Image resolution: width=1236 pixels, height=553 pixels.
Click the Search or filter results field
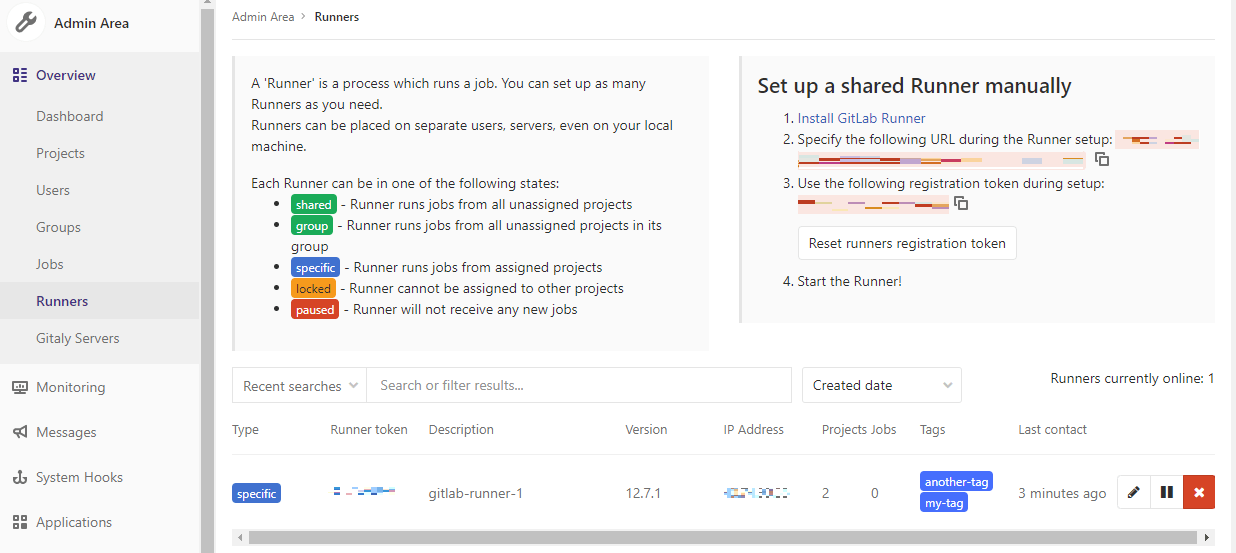[578, 385]
